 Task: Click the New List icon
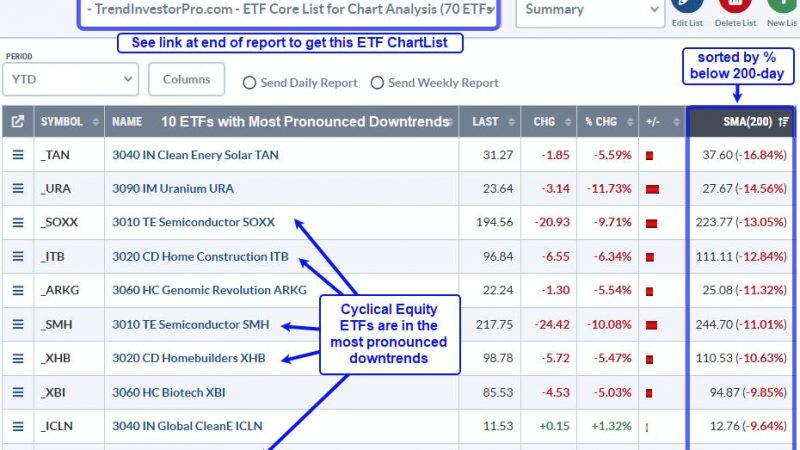point(783,6)
